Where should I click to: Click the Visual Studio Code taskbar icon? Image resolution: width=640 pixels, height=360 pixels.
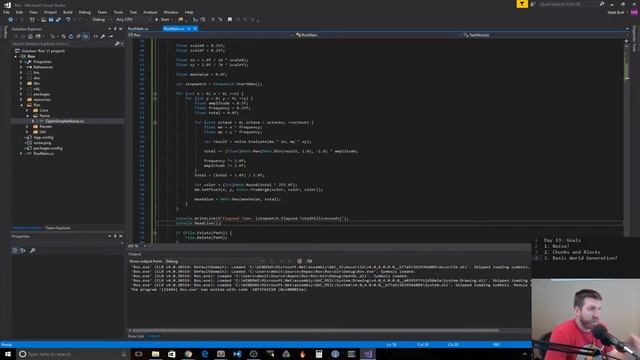(x=237, y=354)
